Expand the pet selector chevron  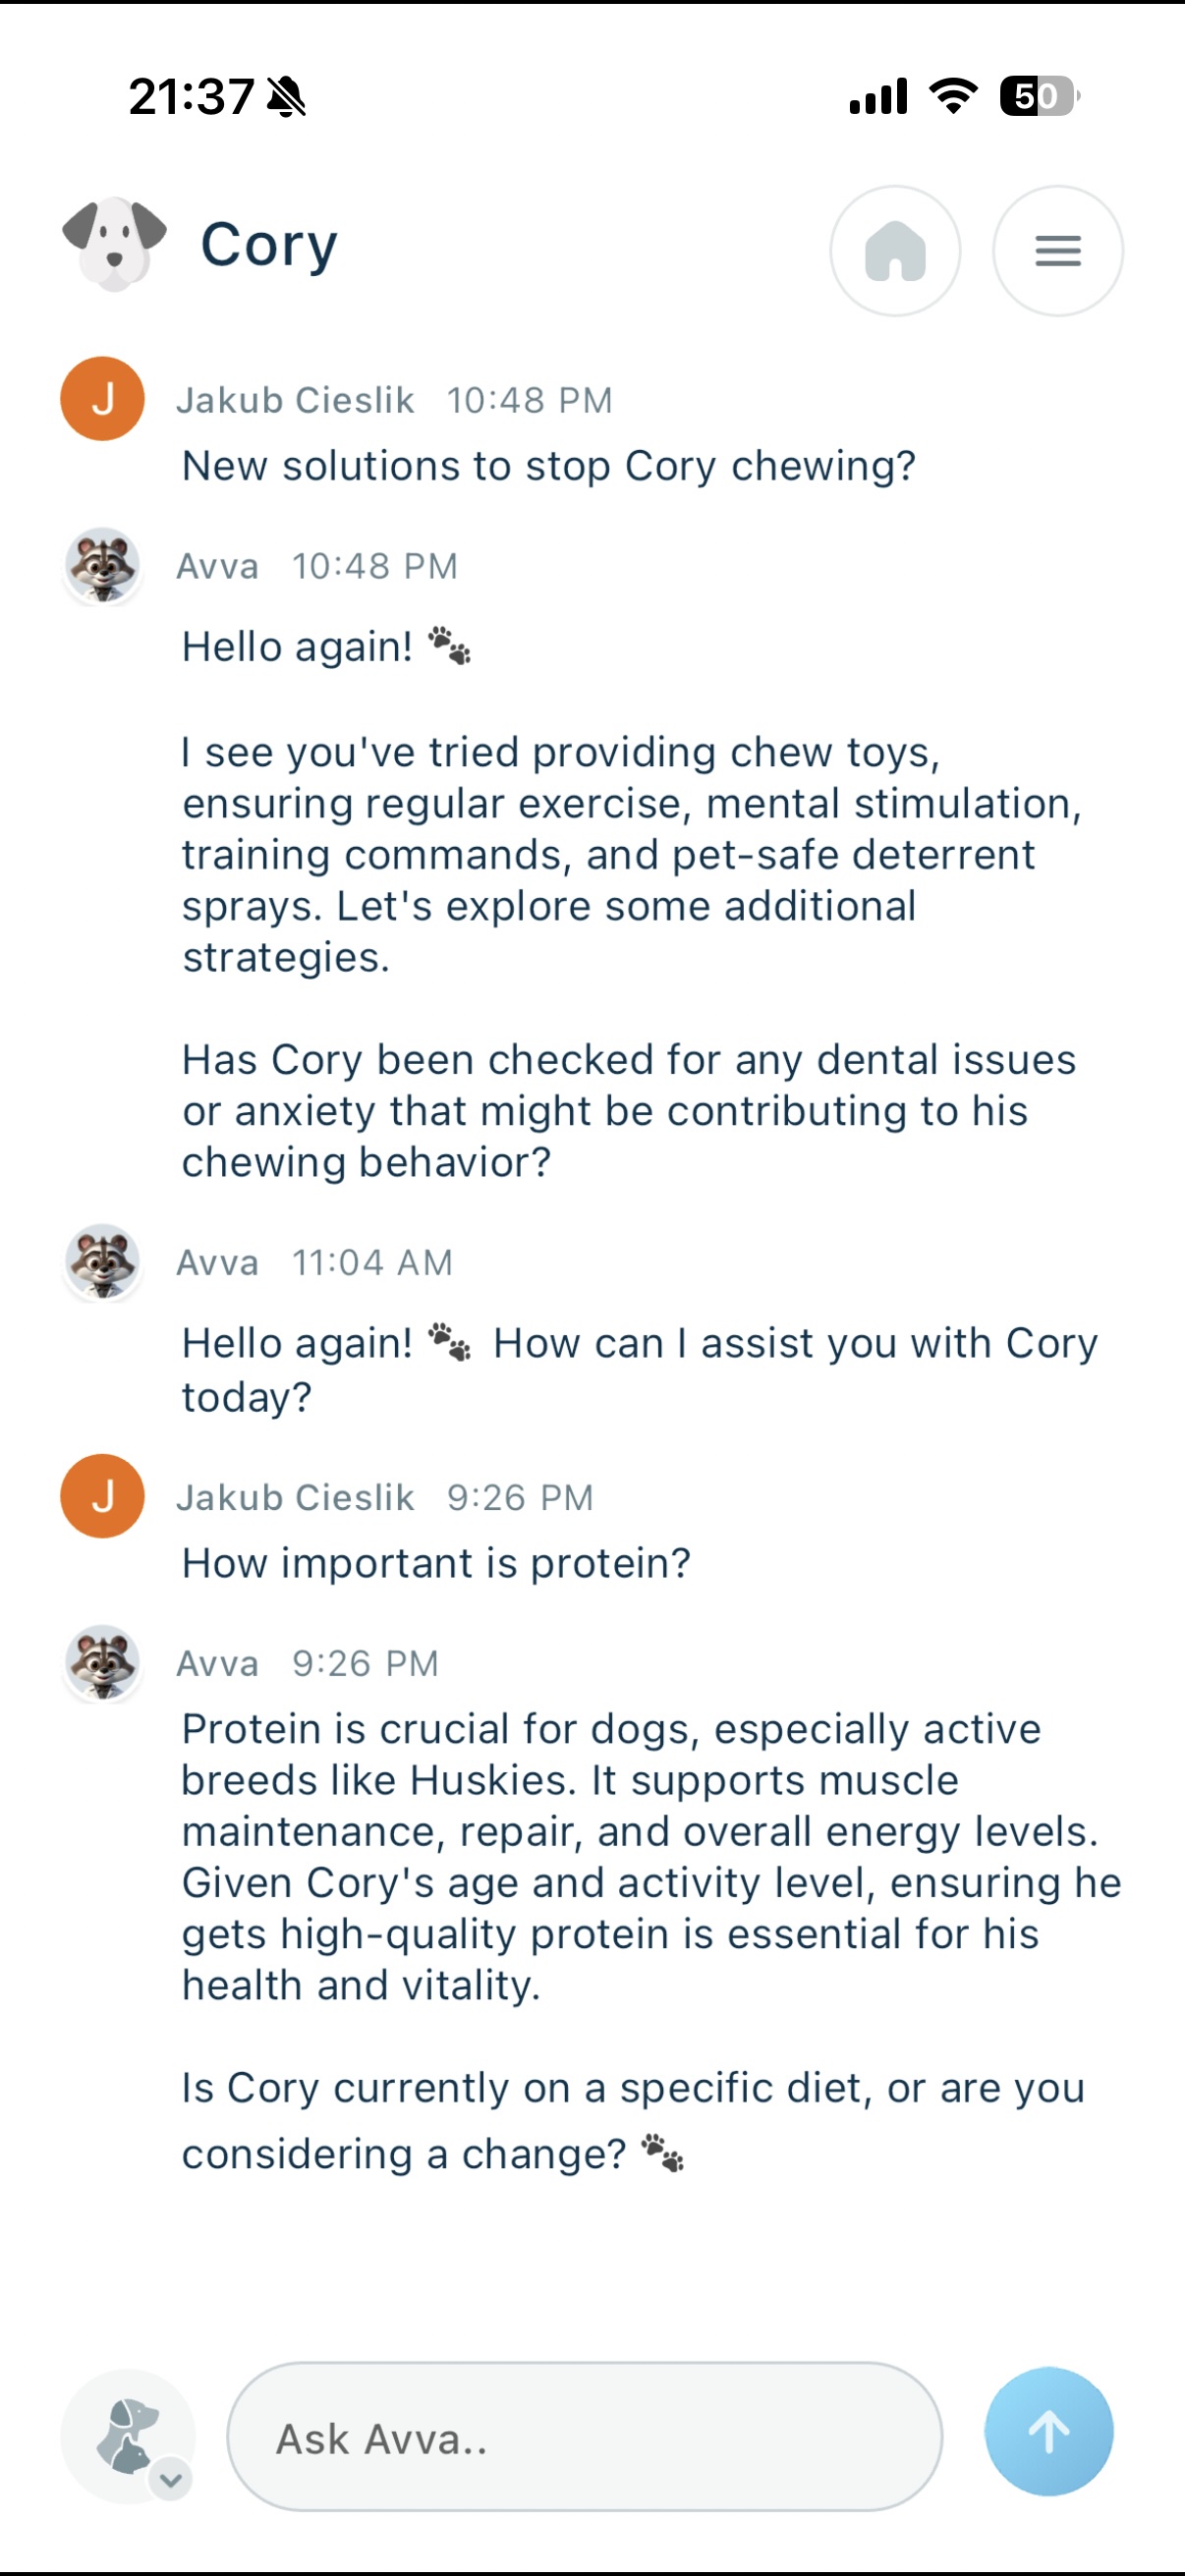coord(172,2479)
